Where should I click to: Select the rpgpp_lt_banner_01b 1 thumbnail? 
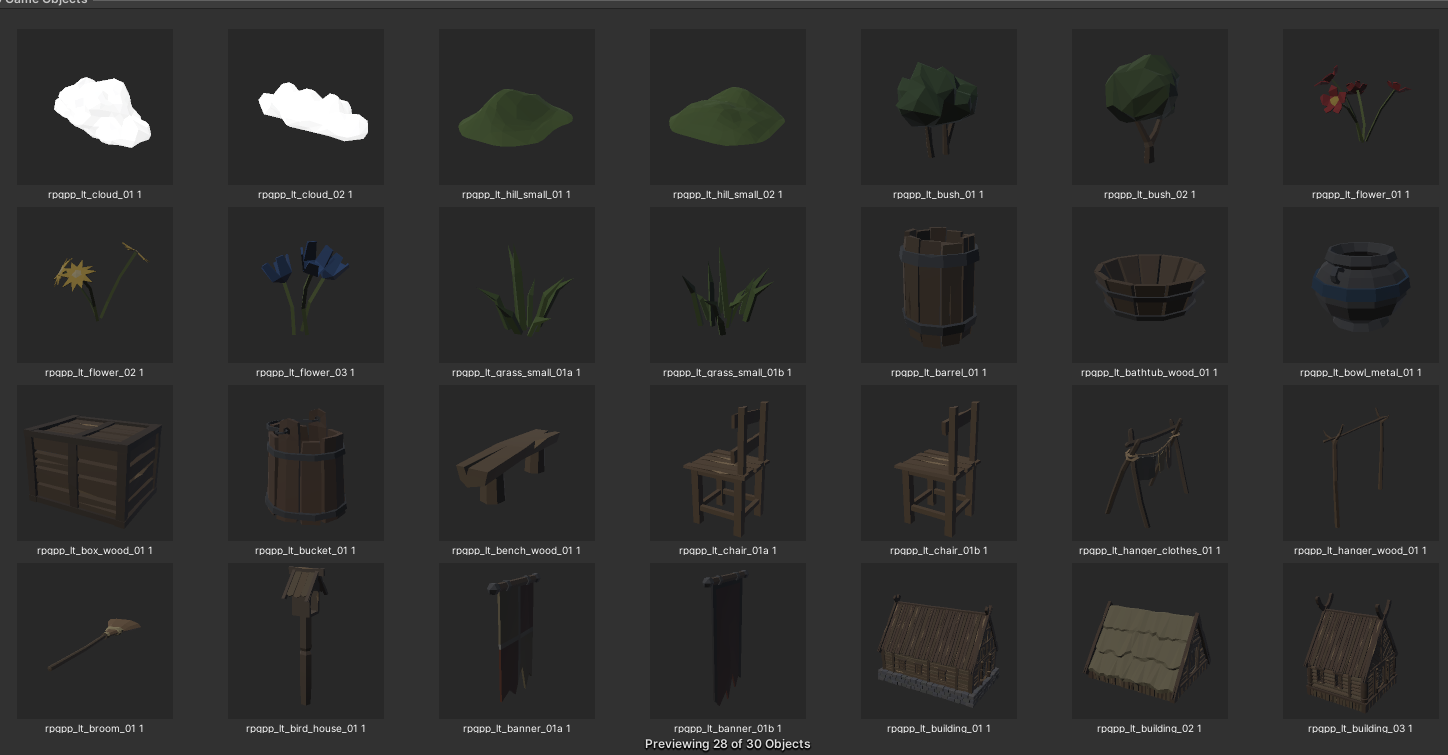click(x=728, y=641)
